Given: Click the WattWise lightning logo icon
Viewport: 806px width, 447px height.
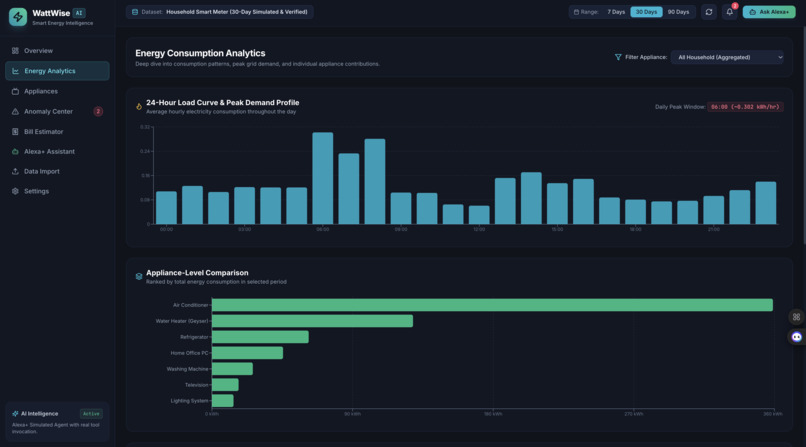Looking at the screenshot, I should pyautogui.click(x=18, y=17).
